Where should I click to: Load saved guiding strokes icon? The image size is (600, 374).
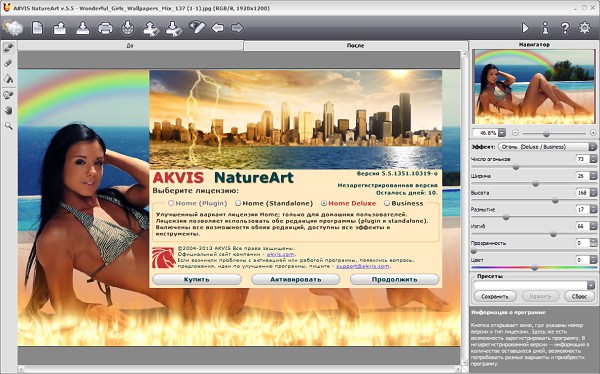click(x=151, y=28)
